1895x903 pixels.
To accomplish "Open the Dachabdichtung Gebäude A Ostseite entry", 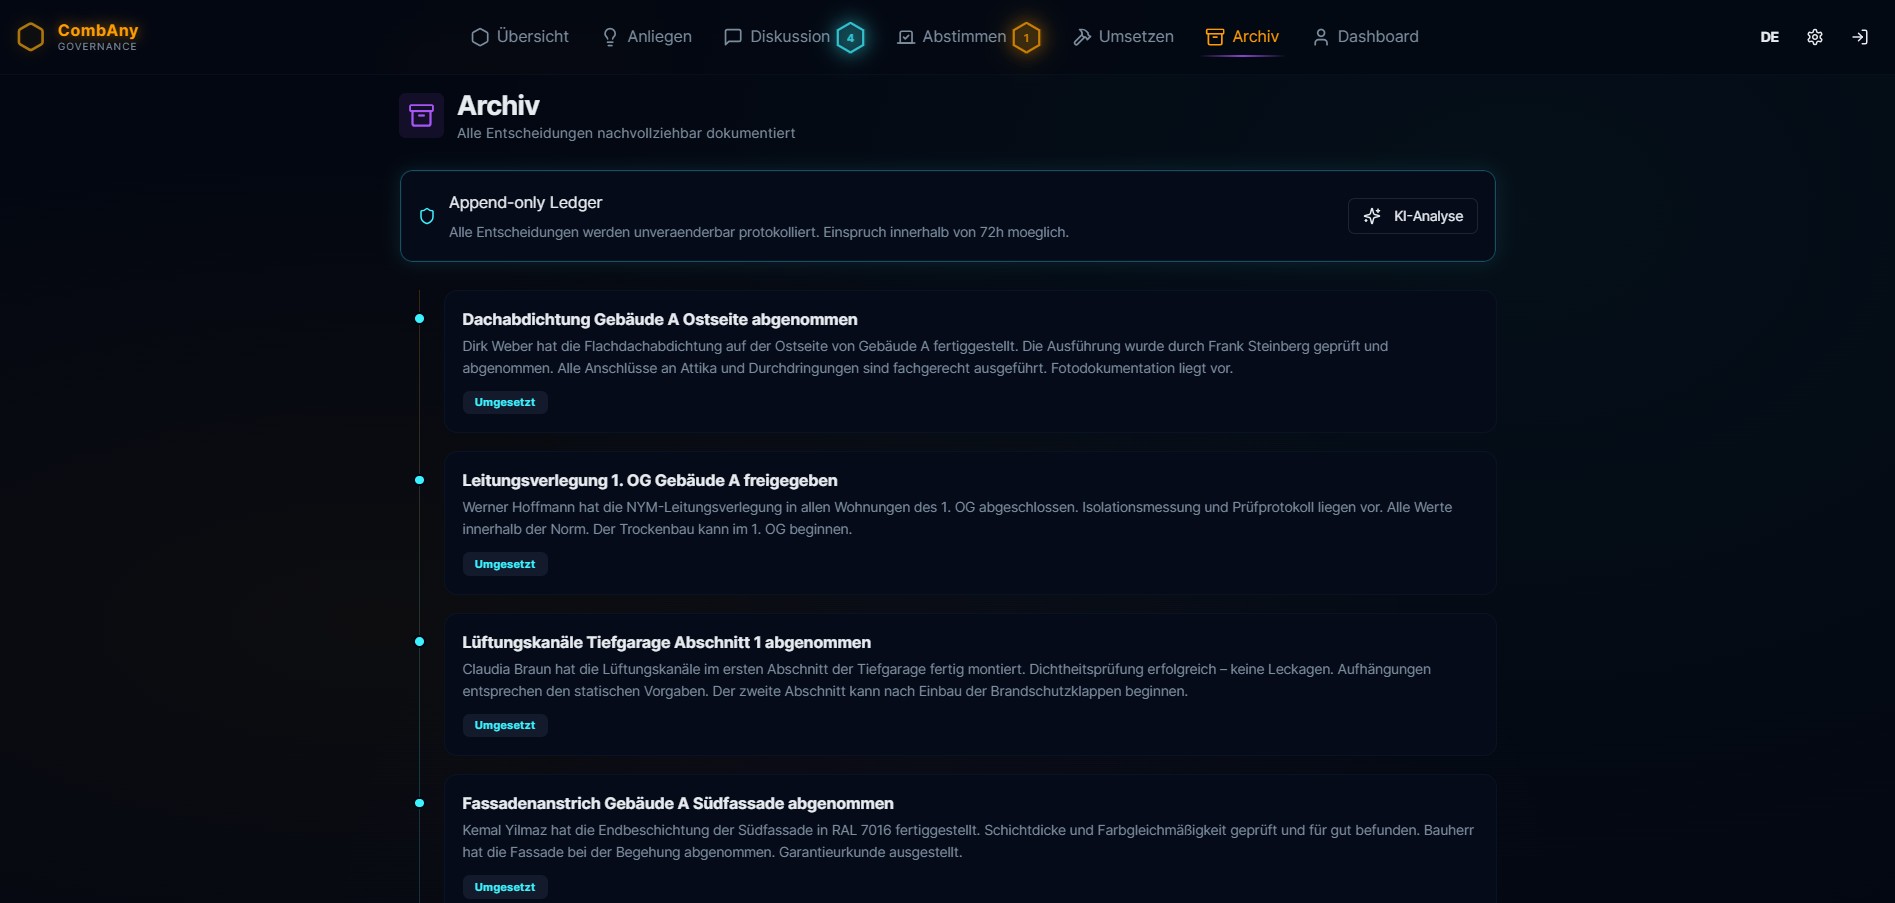I will tap(969, 361).
